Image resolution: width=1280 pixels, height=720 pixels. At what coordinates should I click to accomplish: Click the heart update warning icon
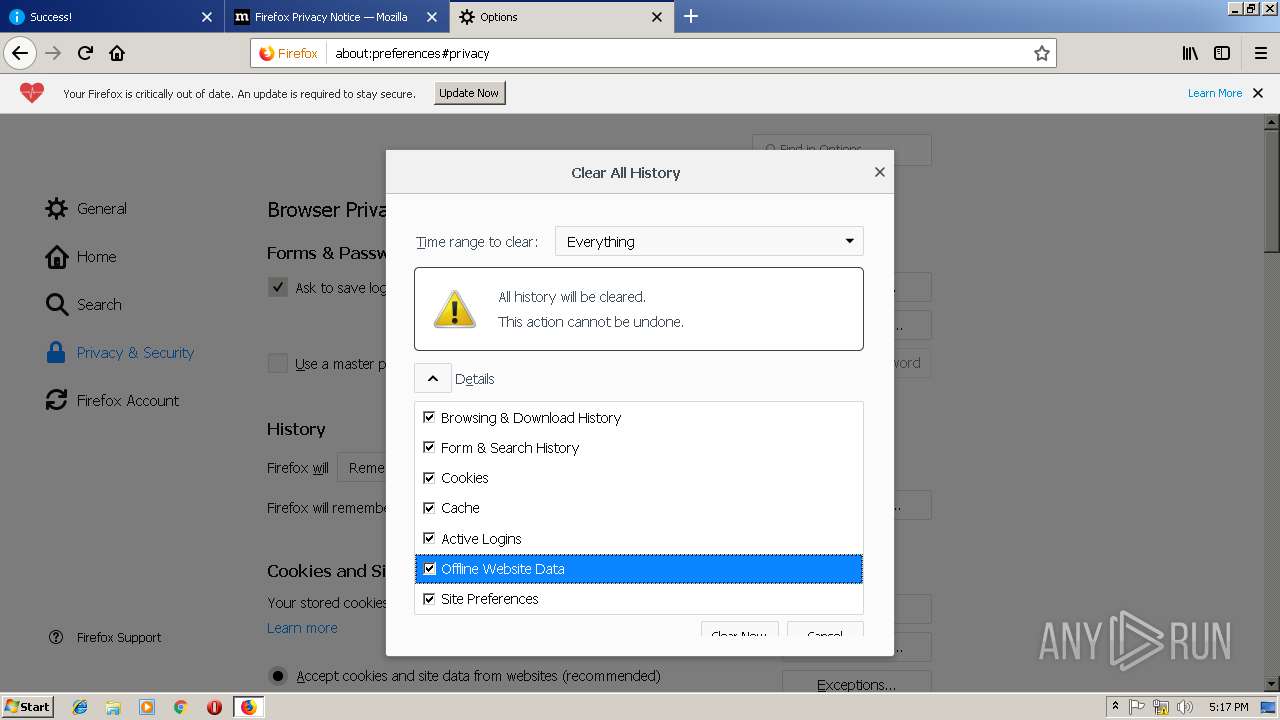pyautogui.click(x=32, y=93)
